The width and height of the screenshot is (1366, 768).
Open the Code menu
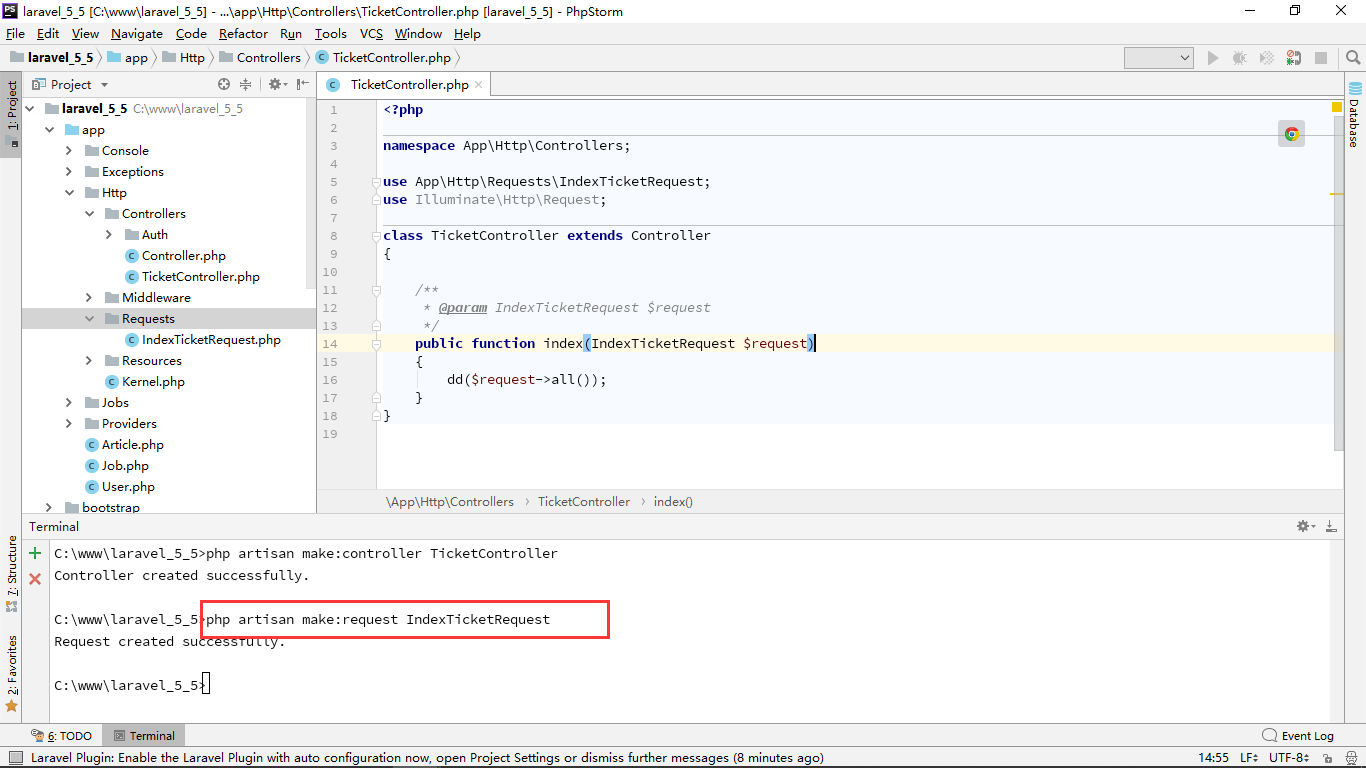pyautogui.click(x=191, y=34)
